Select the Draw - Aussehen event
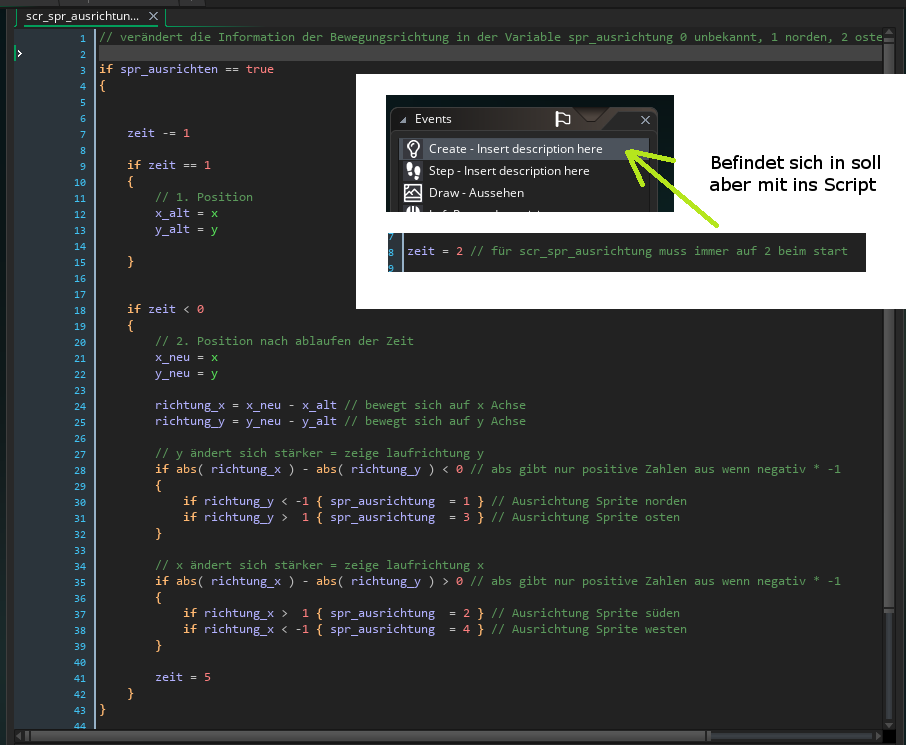906x745 pixels. [476, 193]
